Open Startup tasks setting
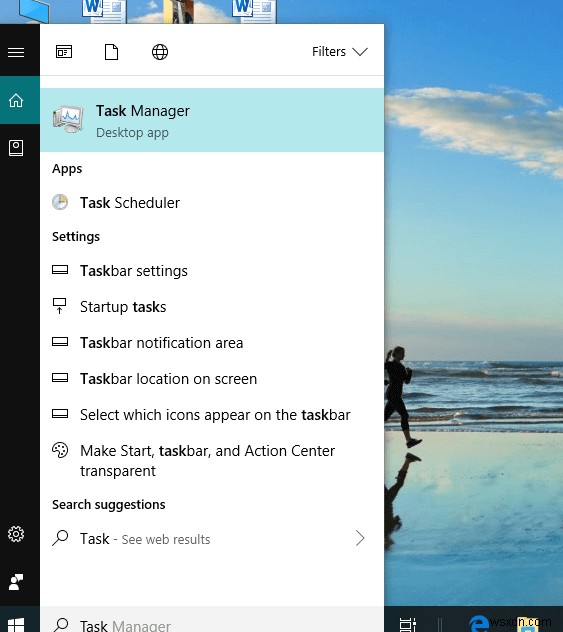The height and width of the screenshot is (632, 563). coord(212,306)
